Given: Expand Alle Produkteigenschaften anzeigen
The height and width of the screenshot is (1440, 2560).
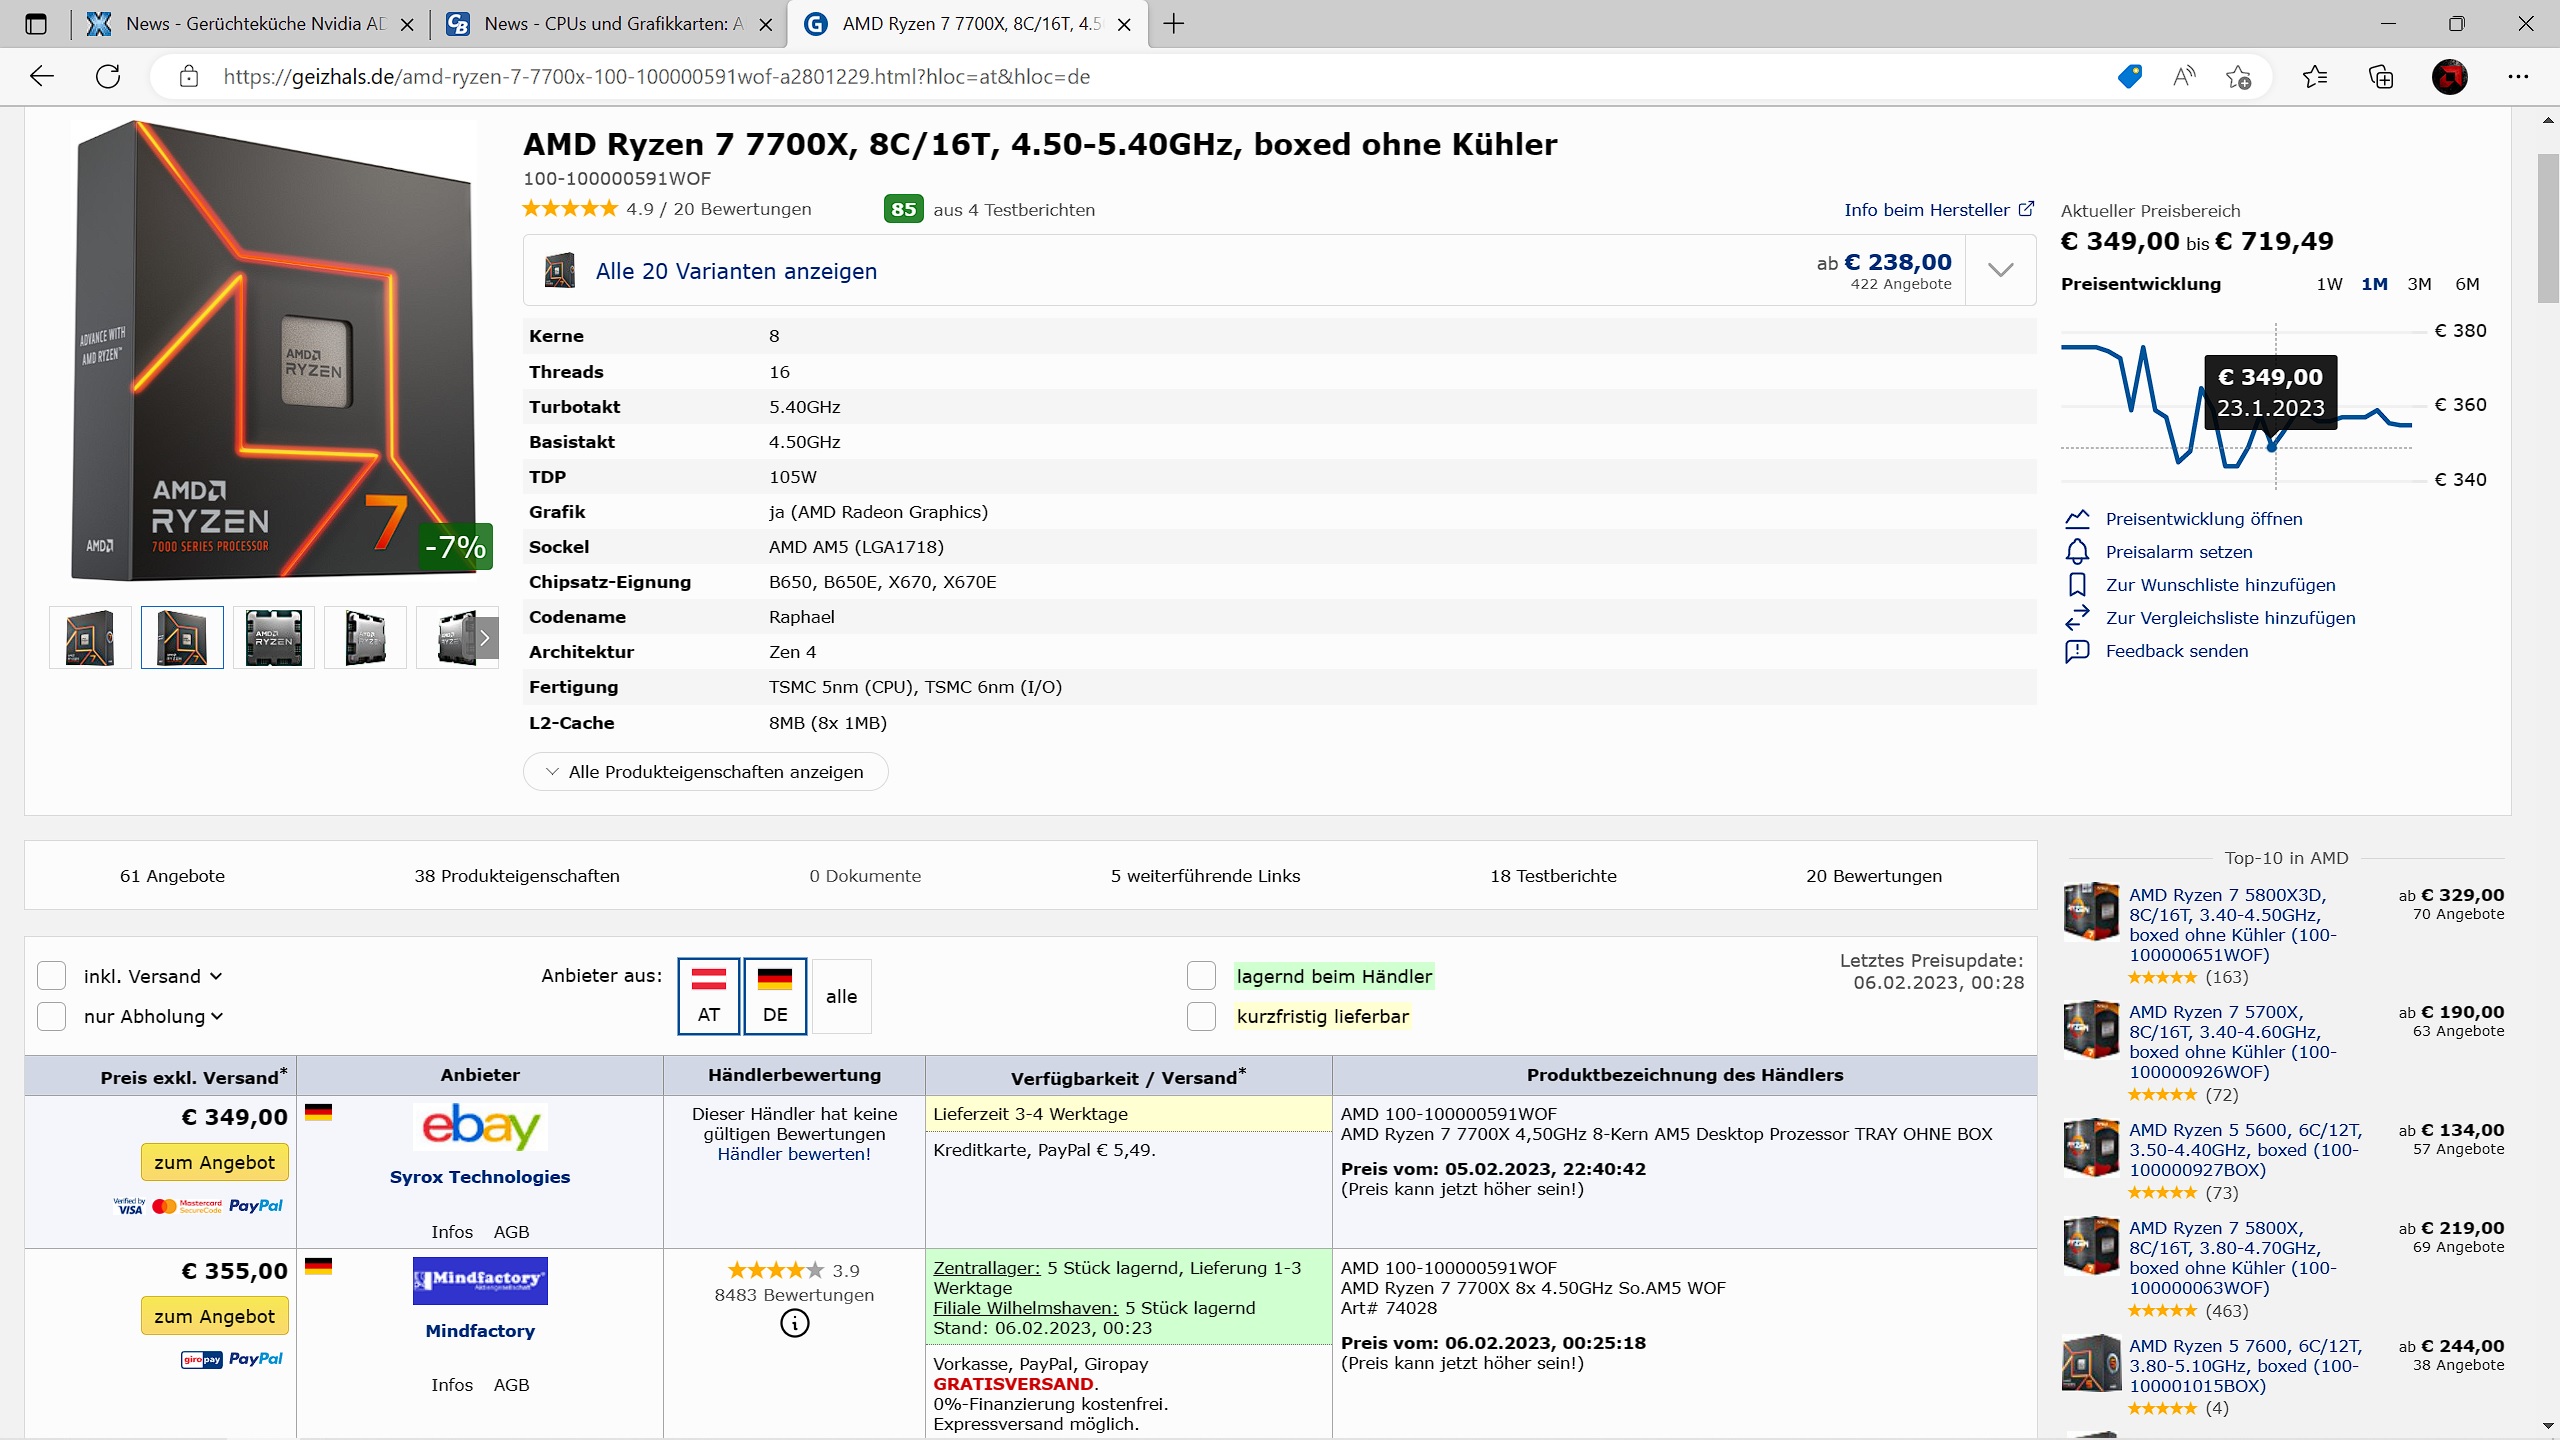Looking at the screenshot, I should 705,772.
